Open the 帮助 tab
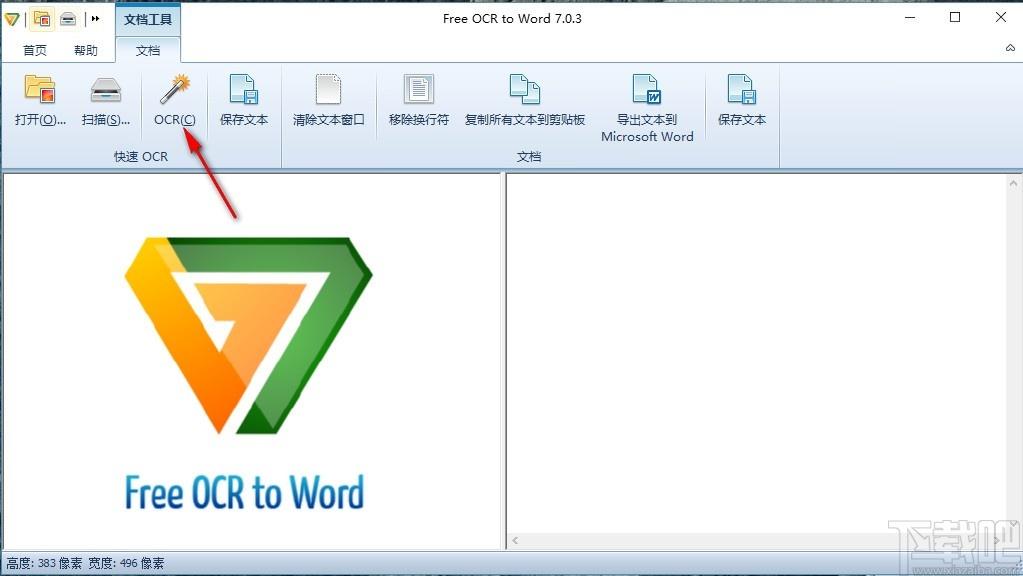 coord(85,50)
